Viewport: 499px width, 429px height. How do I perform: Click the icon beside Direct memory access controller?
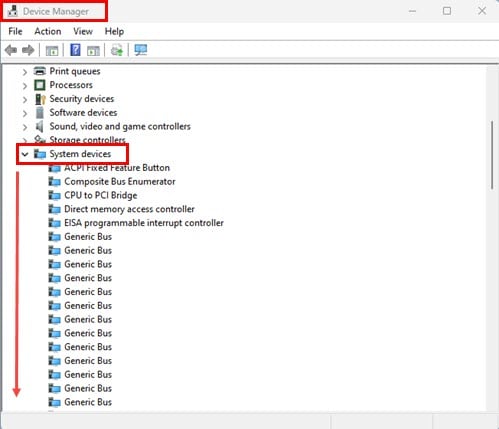(x=54, y=209)
